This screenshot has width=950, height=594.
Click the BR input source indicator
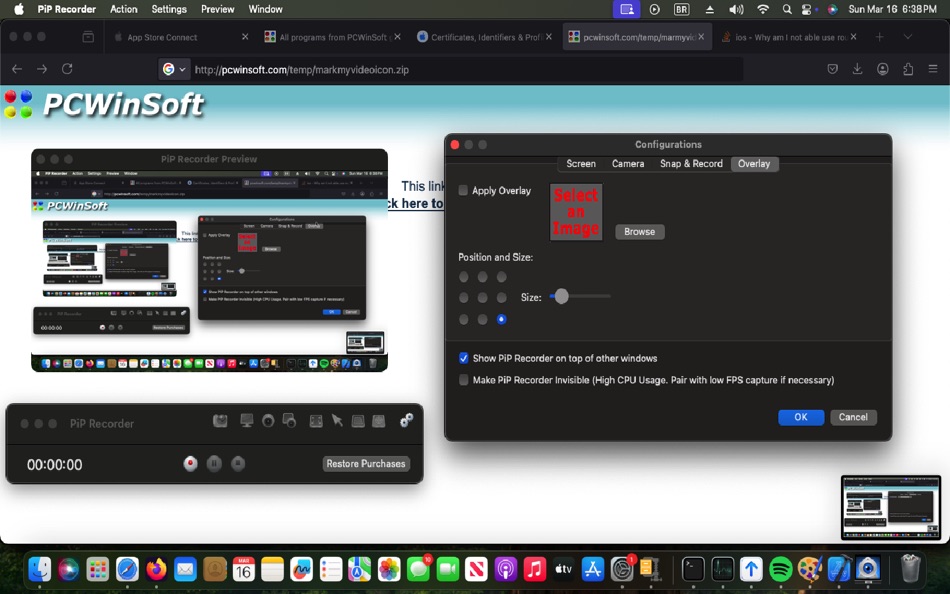(682, 9)
